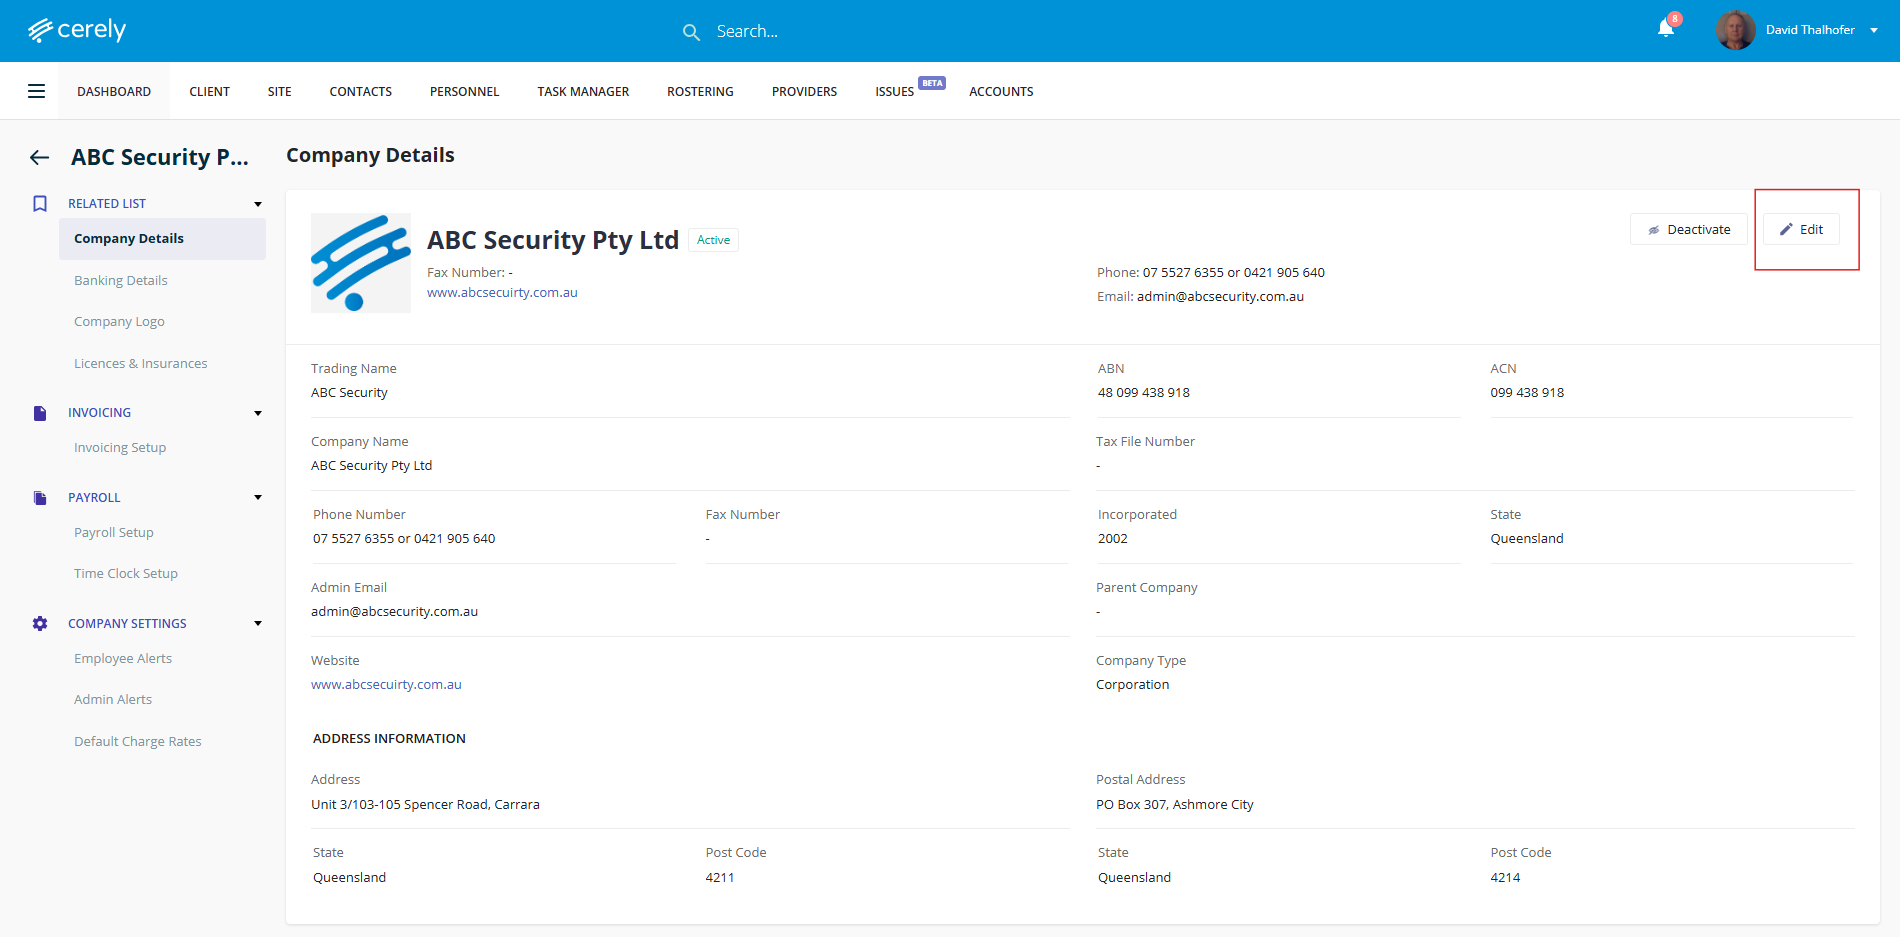Collapse the Payroll section
The height and width of the screenshot is (937, 1900).
coord(258,497)
